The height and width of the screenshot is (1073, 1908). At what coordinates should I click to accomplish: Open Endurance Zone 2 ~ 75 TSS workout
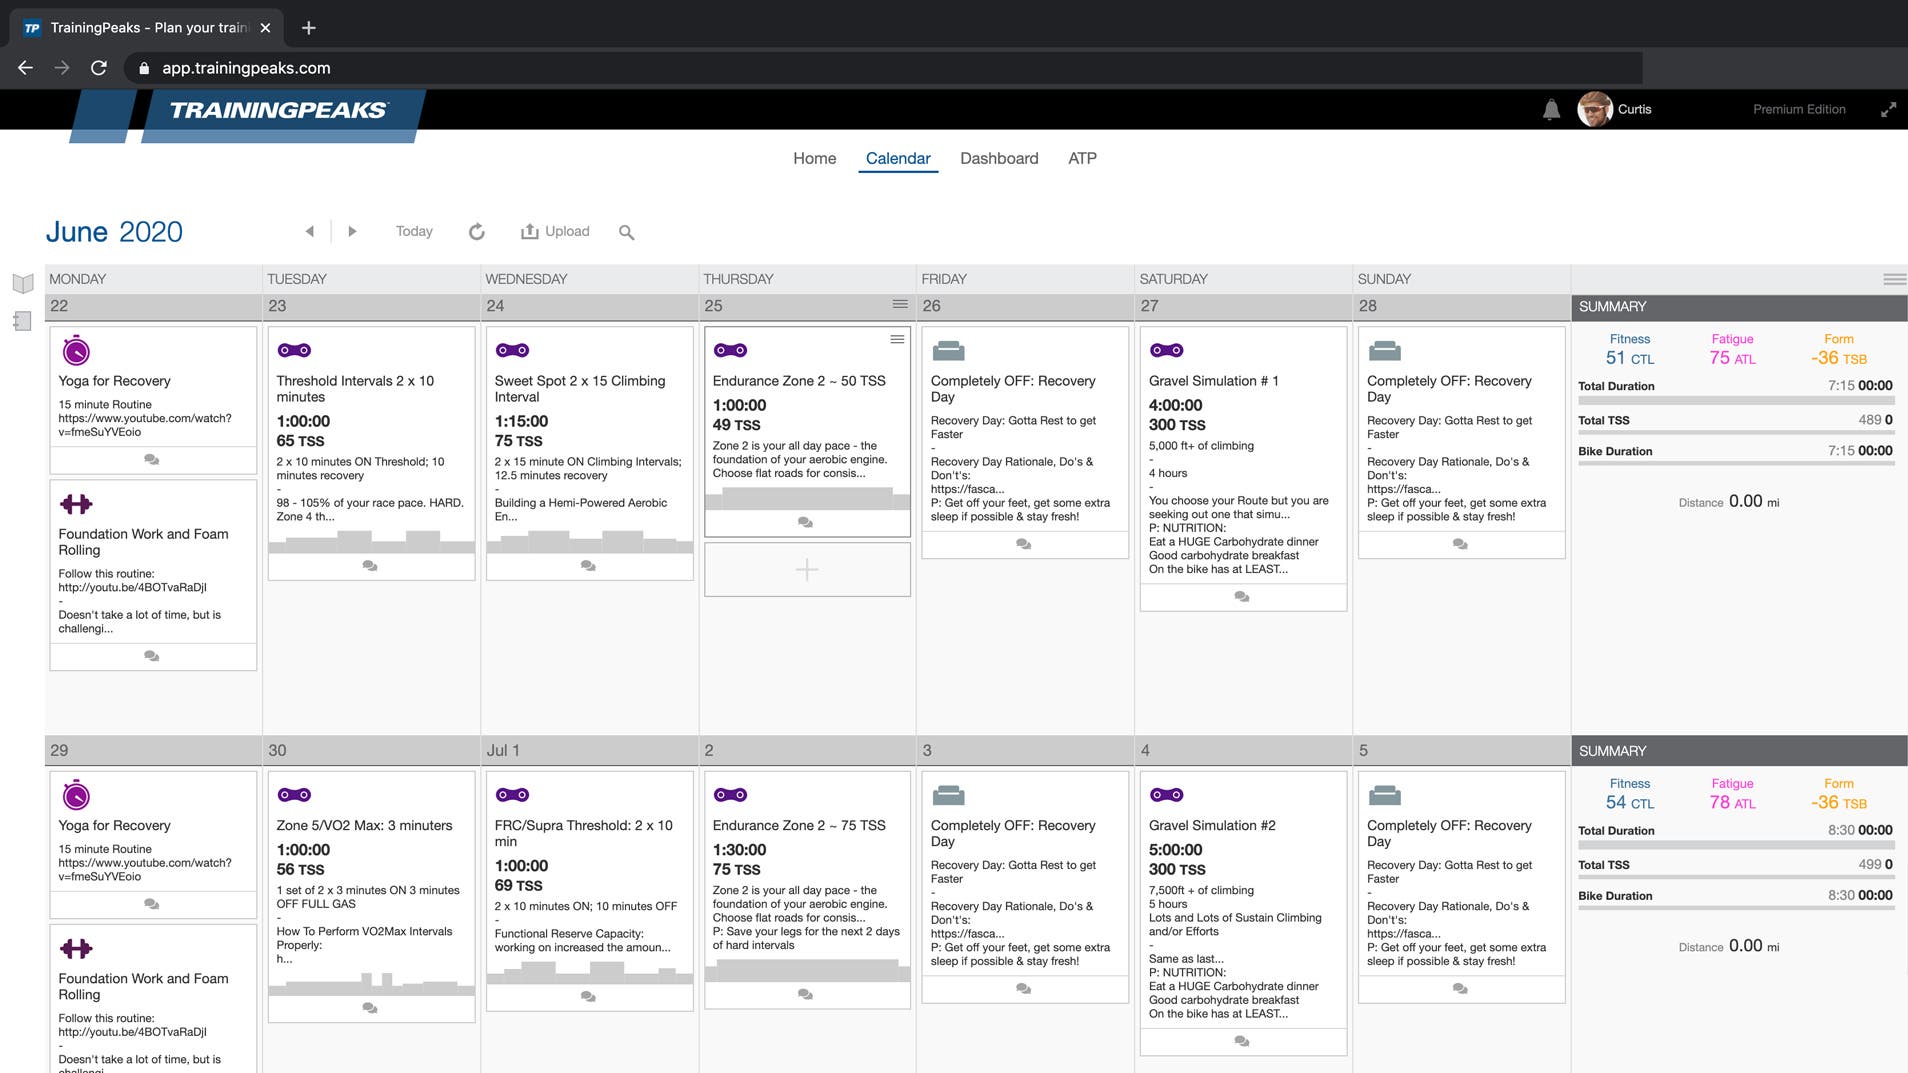pos(807,889)
